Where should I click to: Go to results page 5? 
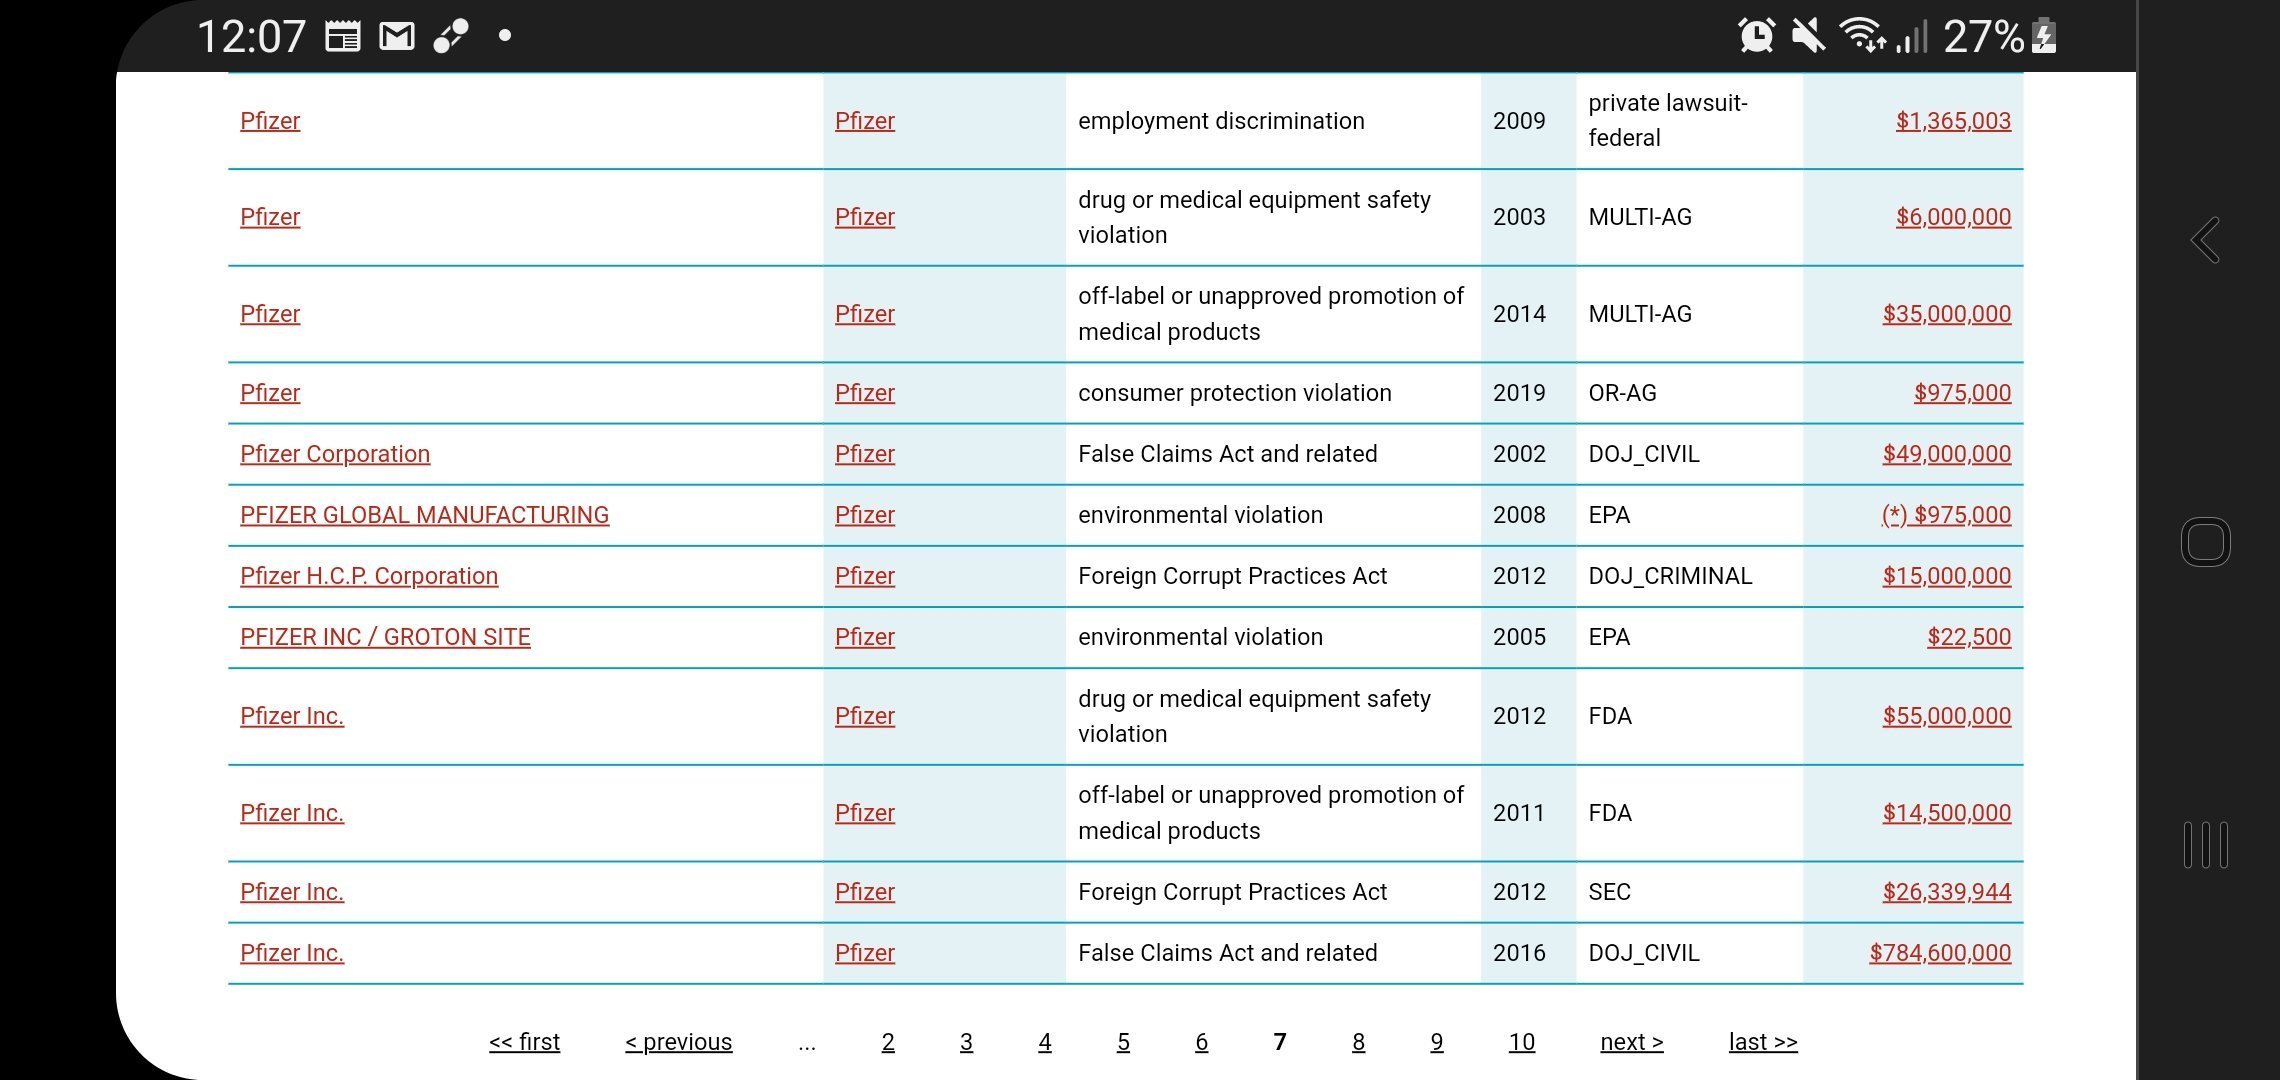coord(1123,1042)
